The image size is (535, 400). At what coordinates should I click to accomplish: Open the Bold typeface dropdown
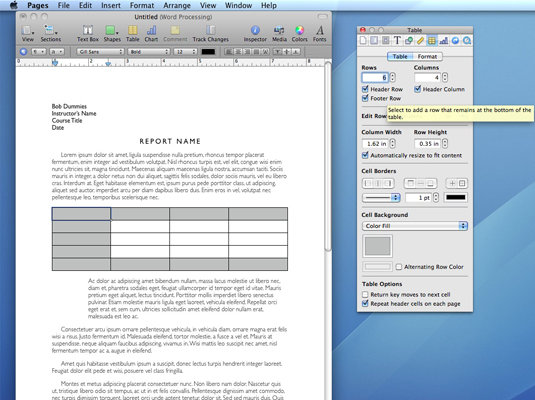click(149, 52)
